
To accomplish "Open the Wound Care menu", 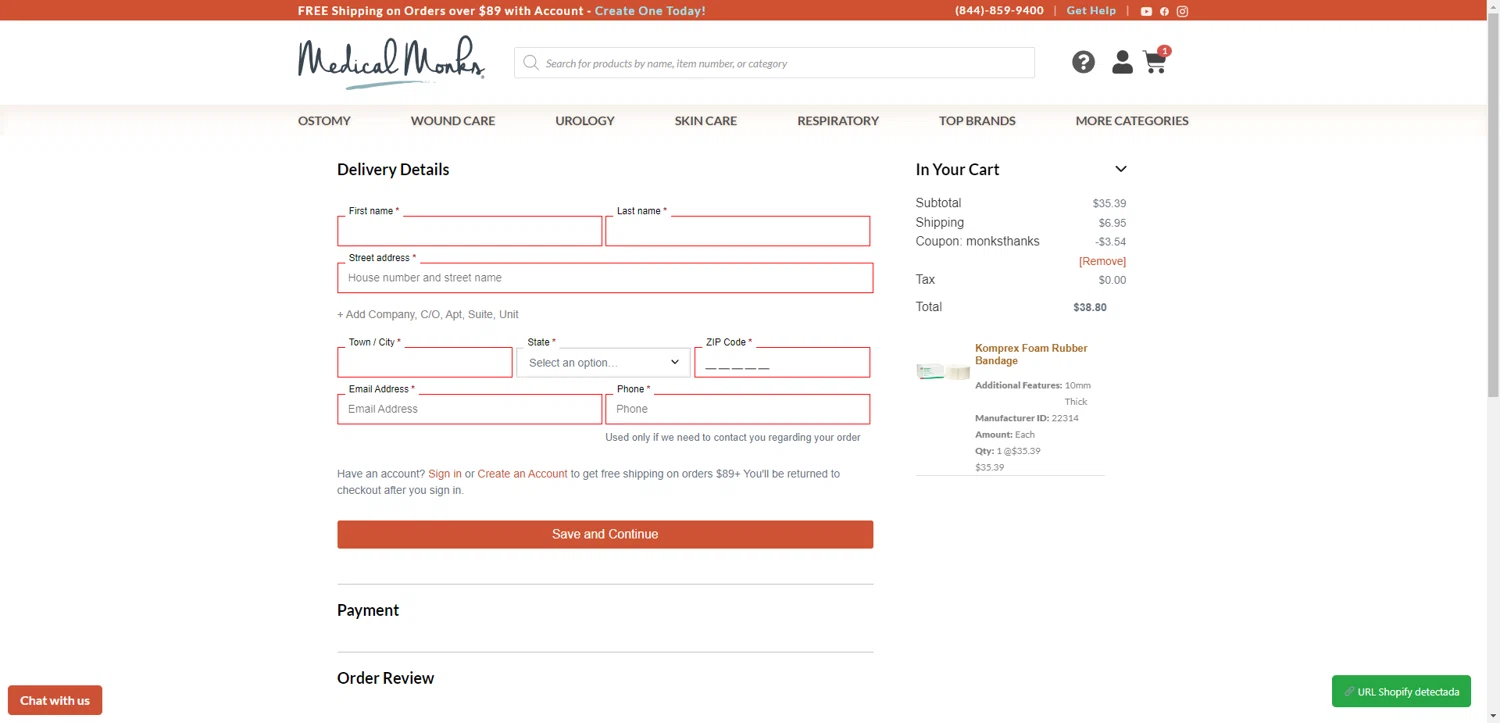I will pyautogui.click(x=453, y=120).
